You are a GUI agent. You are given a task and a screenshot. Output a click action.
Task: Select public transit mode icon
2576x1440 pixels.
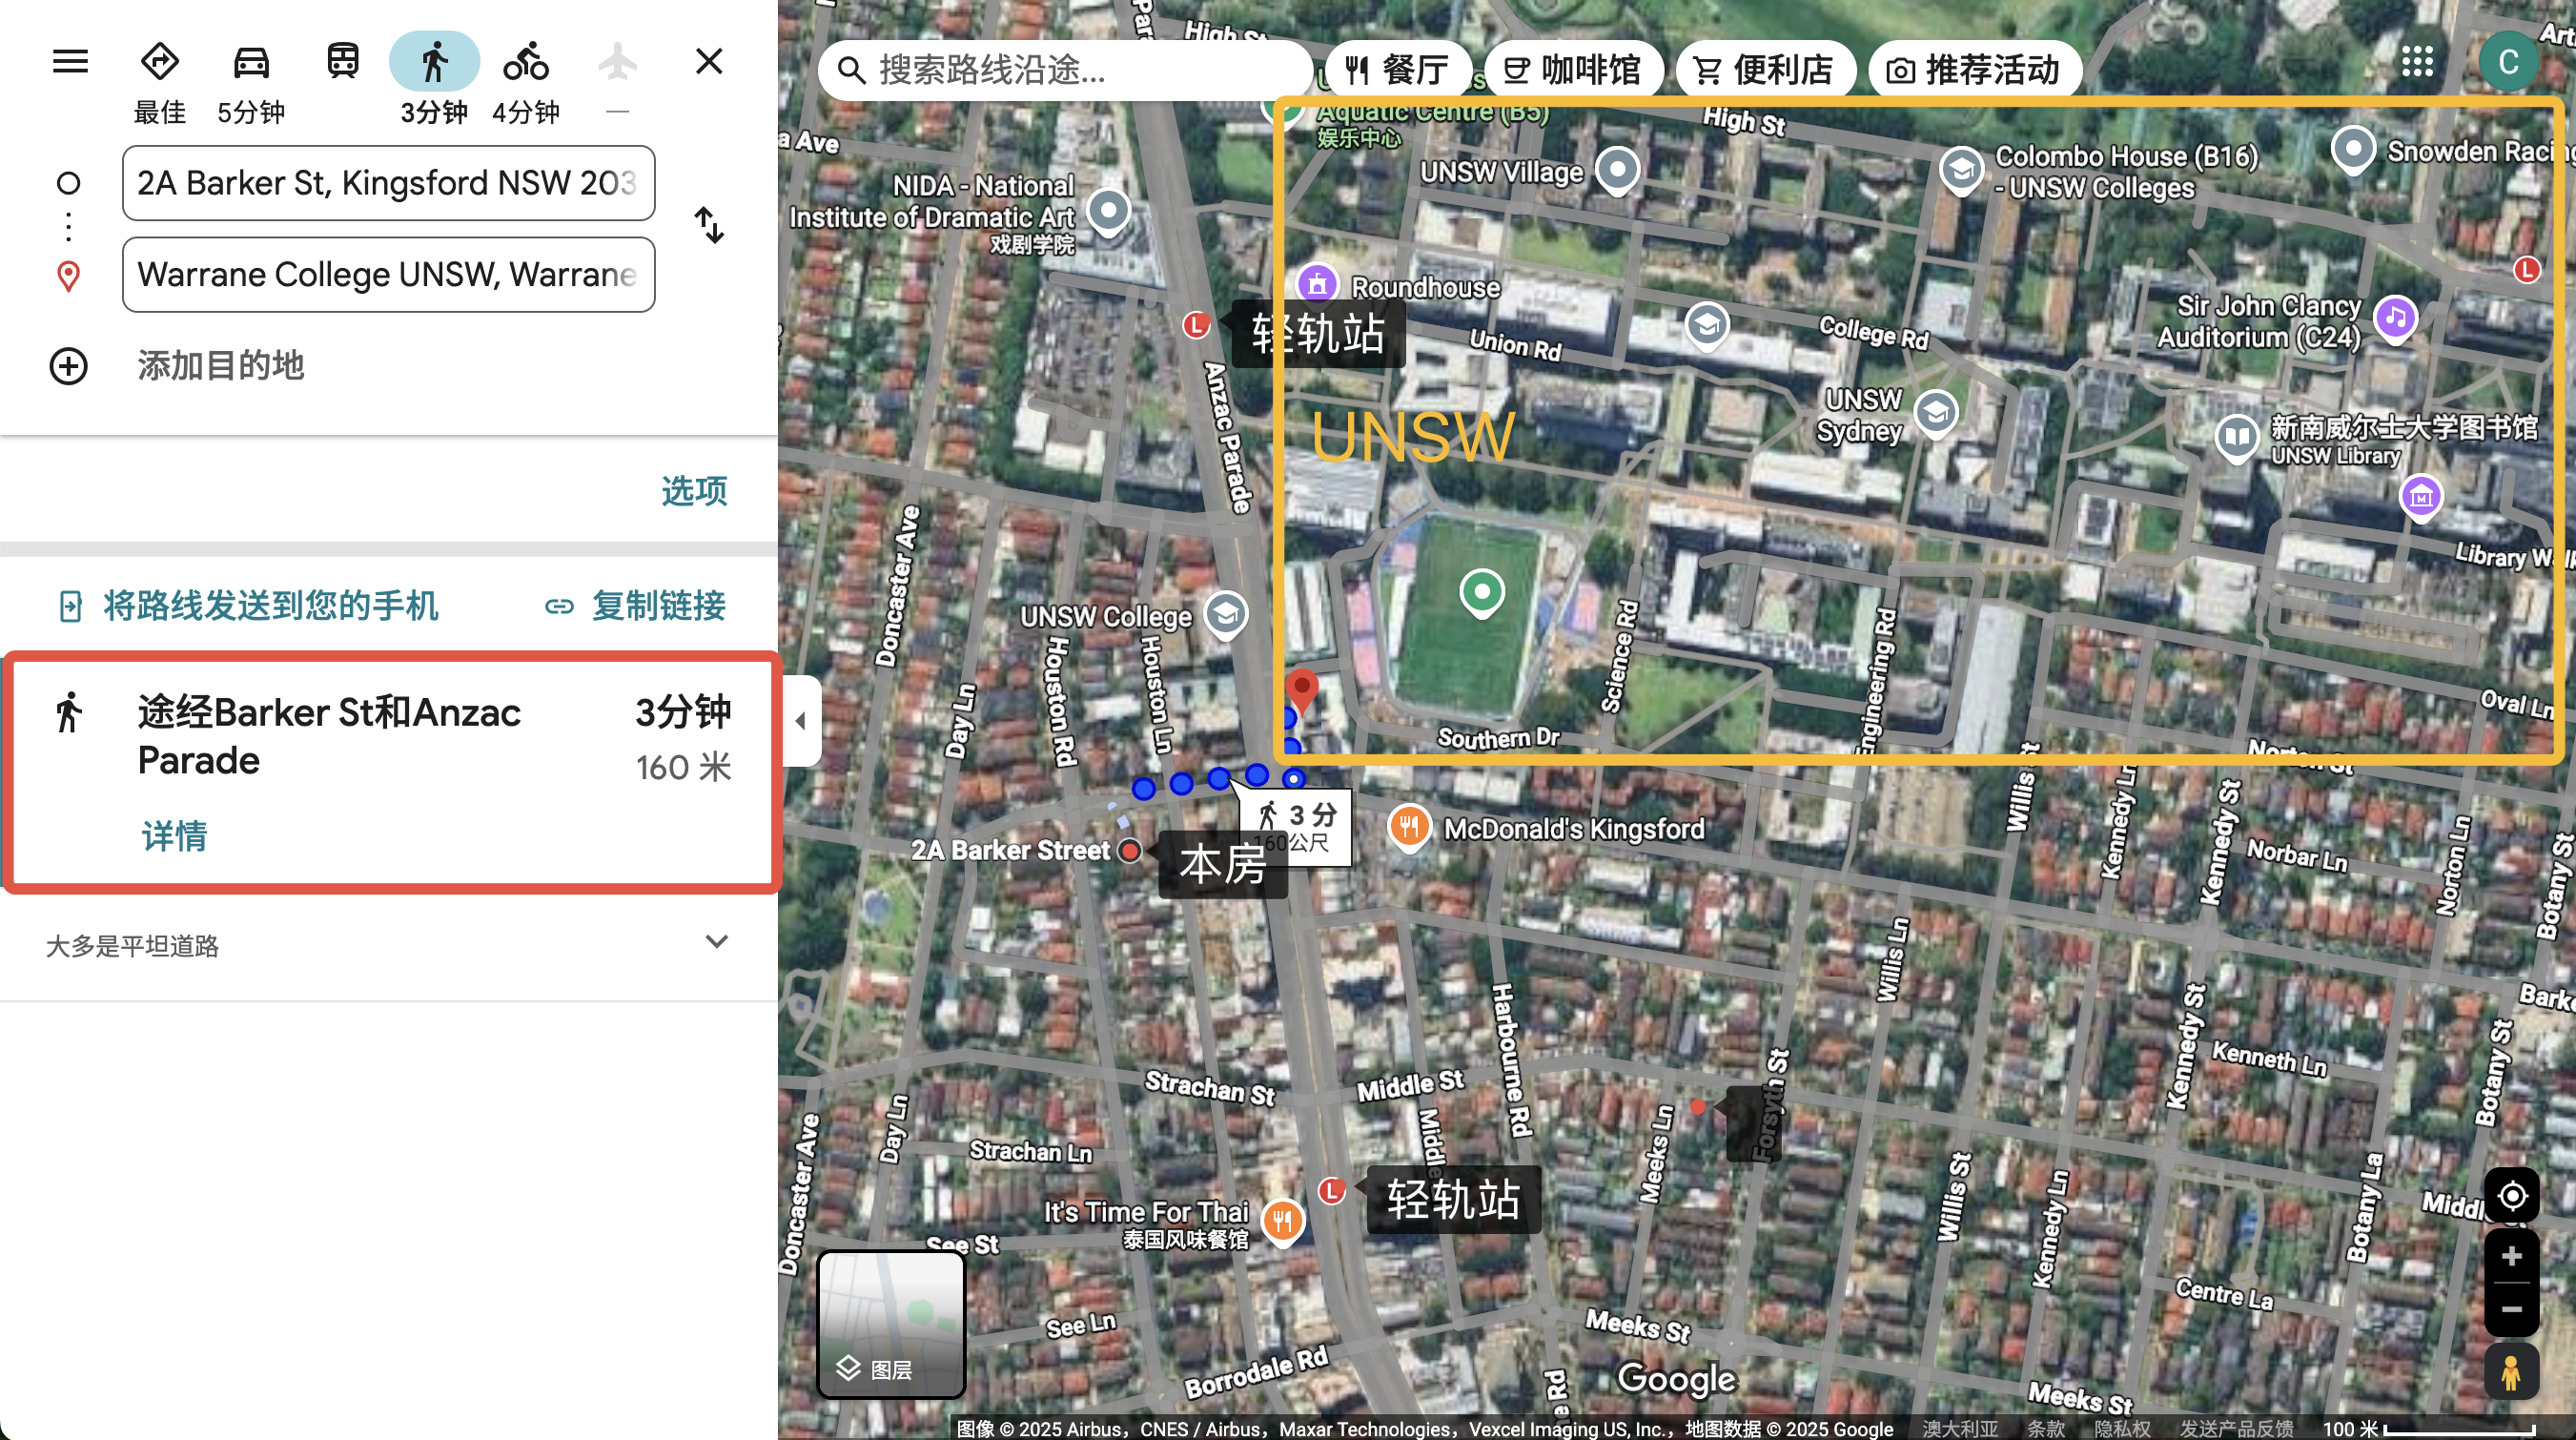[x=343, y=61]
